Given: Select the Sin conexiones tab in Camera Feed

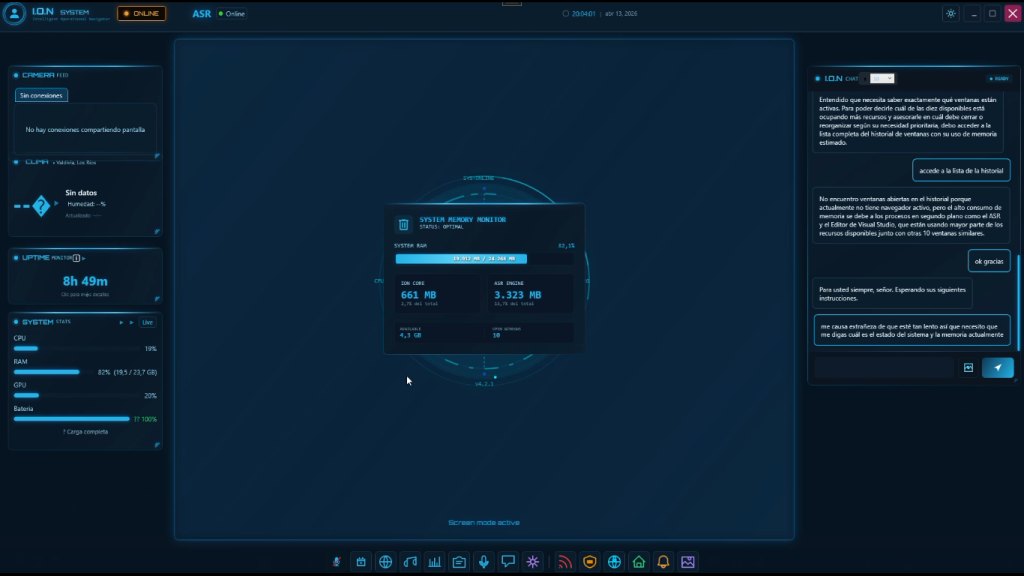Looking at the screenshot, I should tap(42, 96).
